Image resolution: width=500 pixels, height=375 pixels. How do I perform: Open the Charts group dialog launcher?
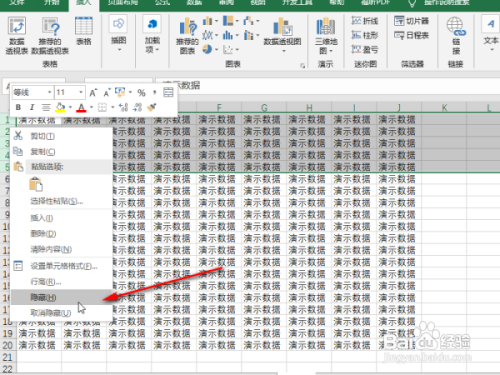(x=303, y=66)
